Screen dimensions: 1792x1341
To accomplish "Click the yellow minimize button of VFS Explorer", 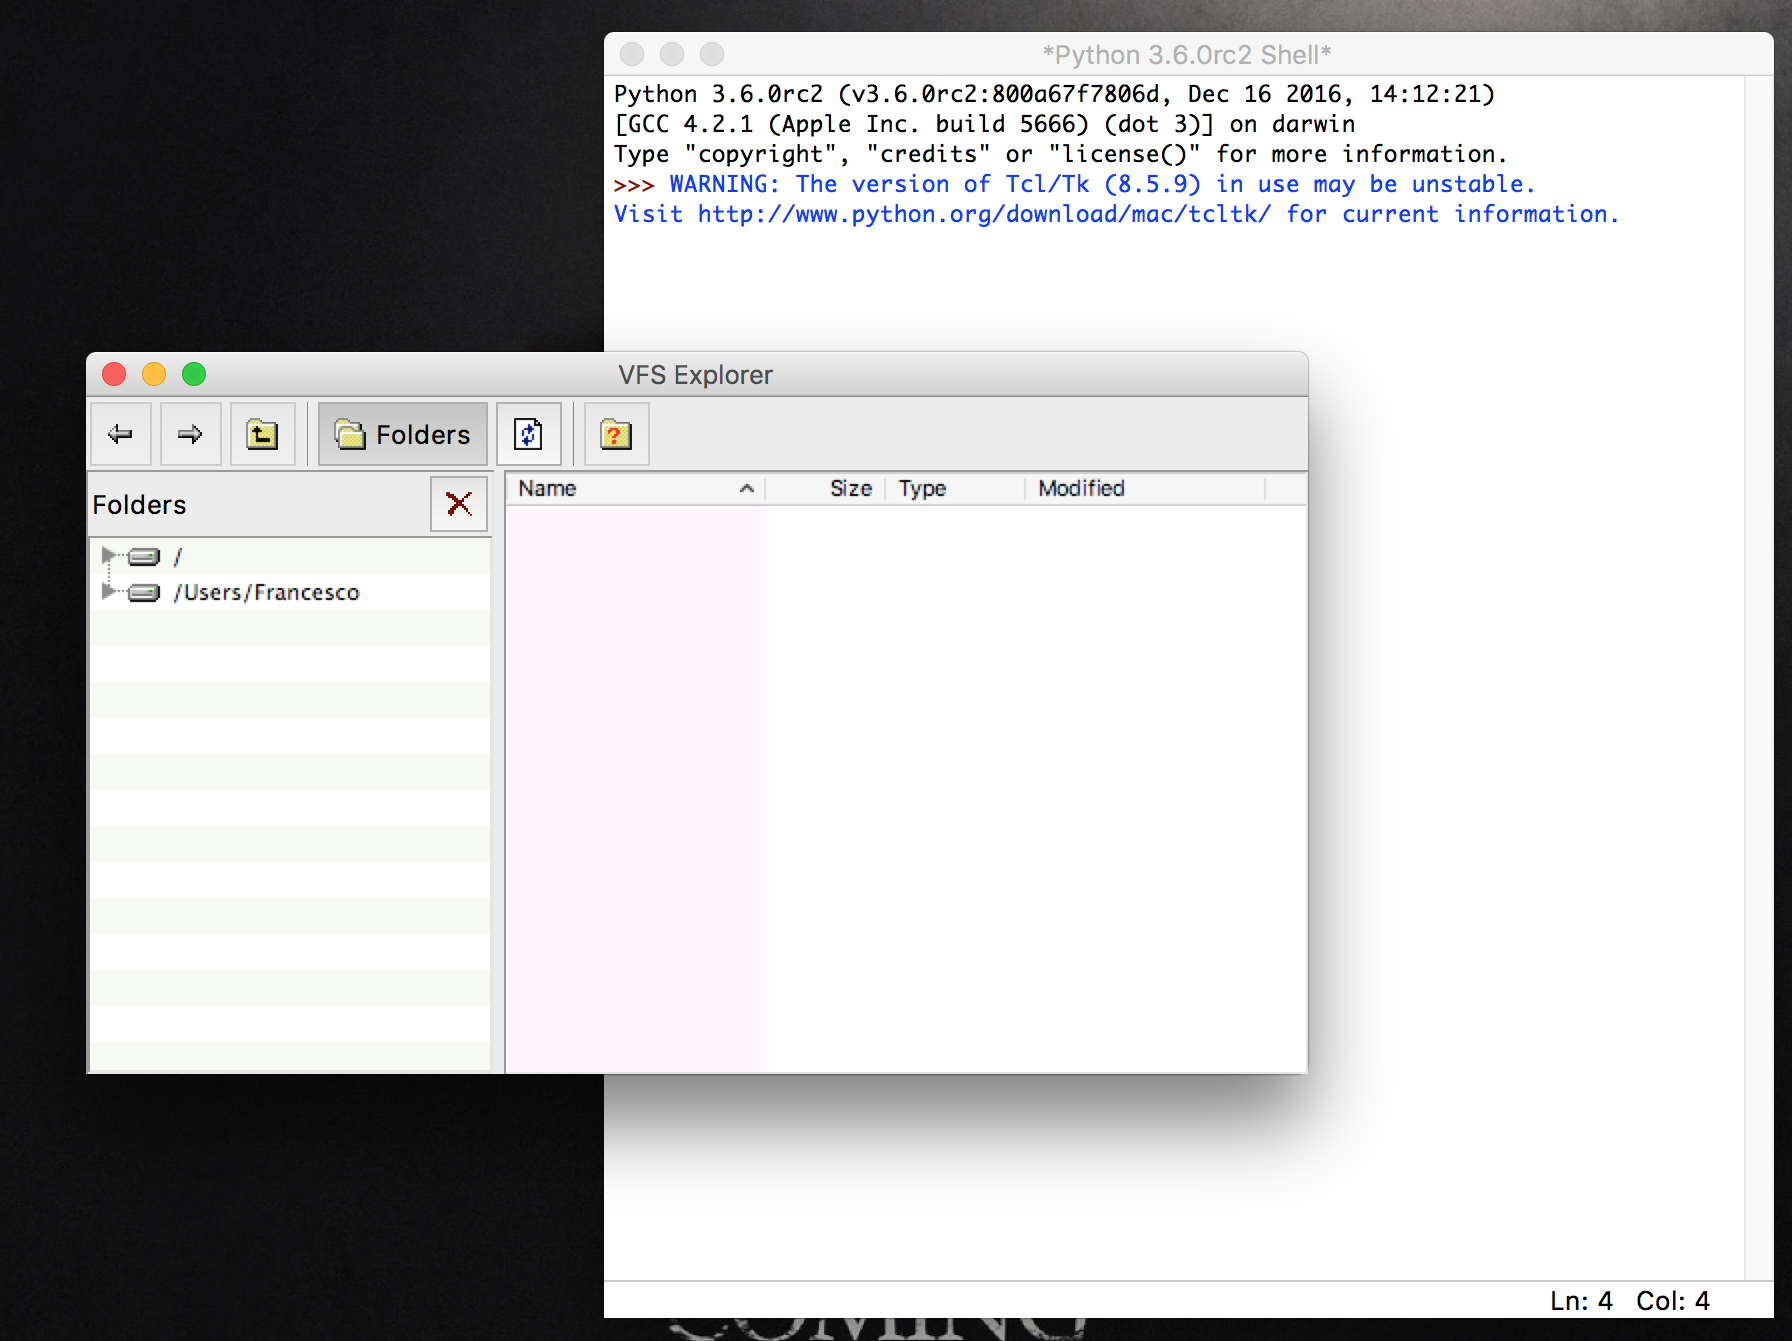I will (x=154, y=374).
